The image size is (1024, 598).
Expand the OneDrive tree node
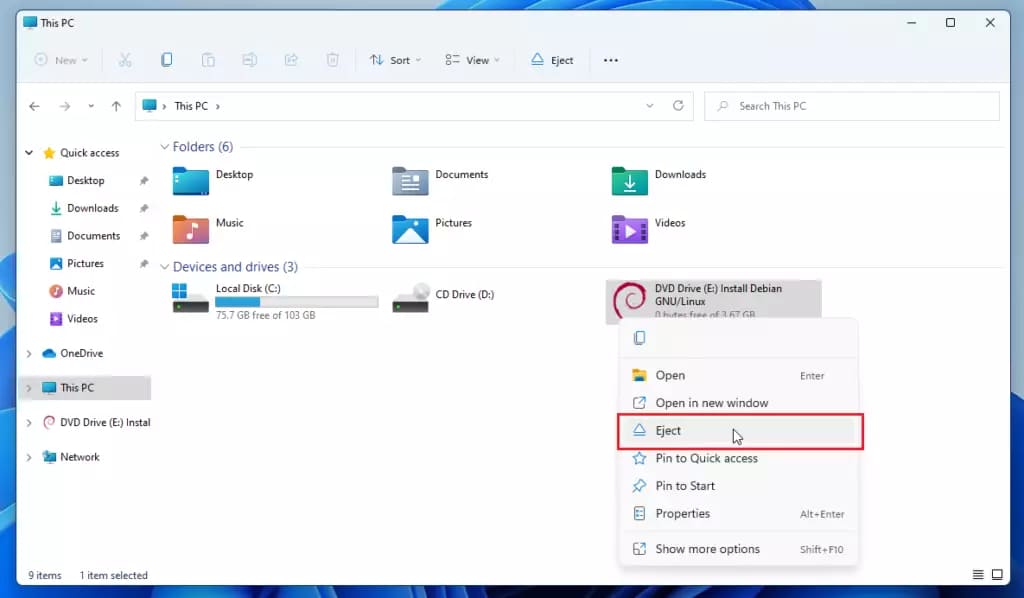coord(29,353)
